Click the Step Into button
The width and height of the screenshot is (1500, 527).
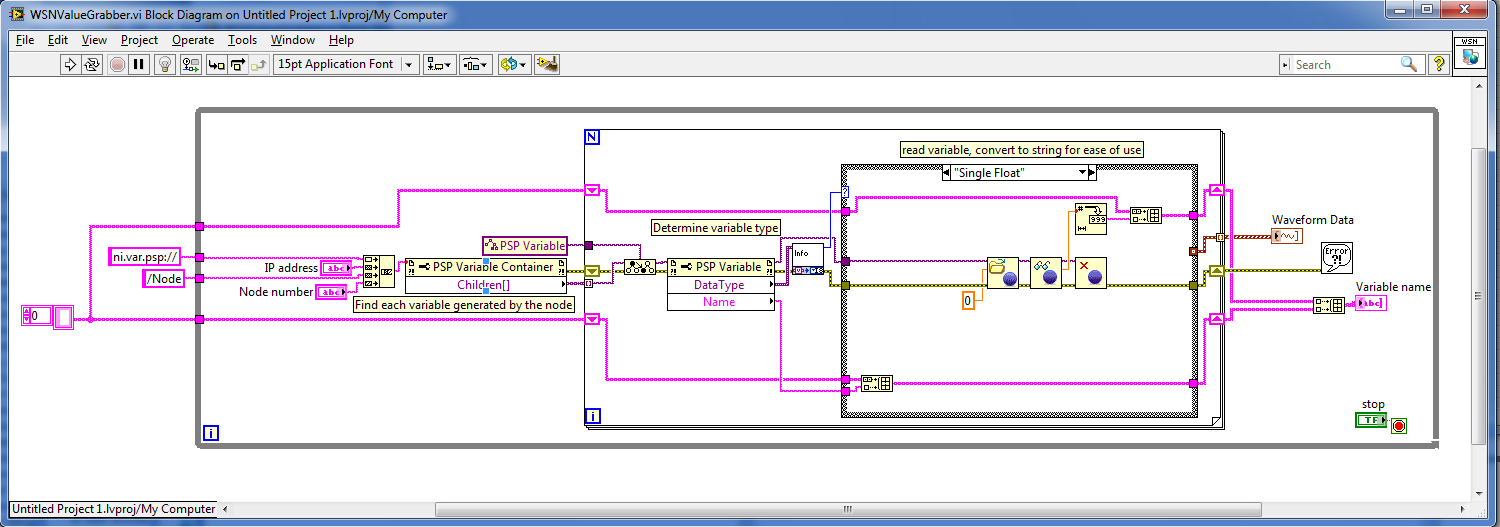215,64
